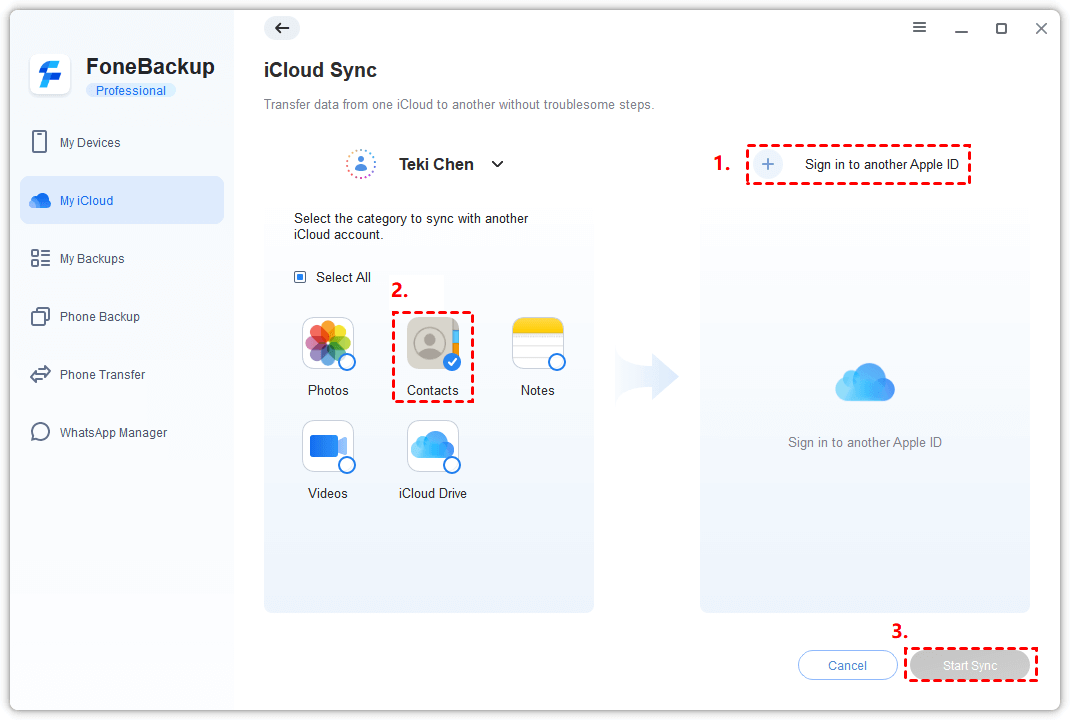The image size is (1070, 720).
Task: Select the iCloud Drive app icon
Action: 433,446
